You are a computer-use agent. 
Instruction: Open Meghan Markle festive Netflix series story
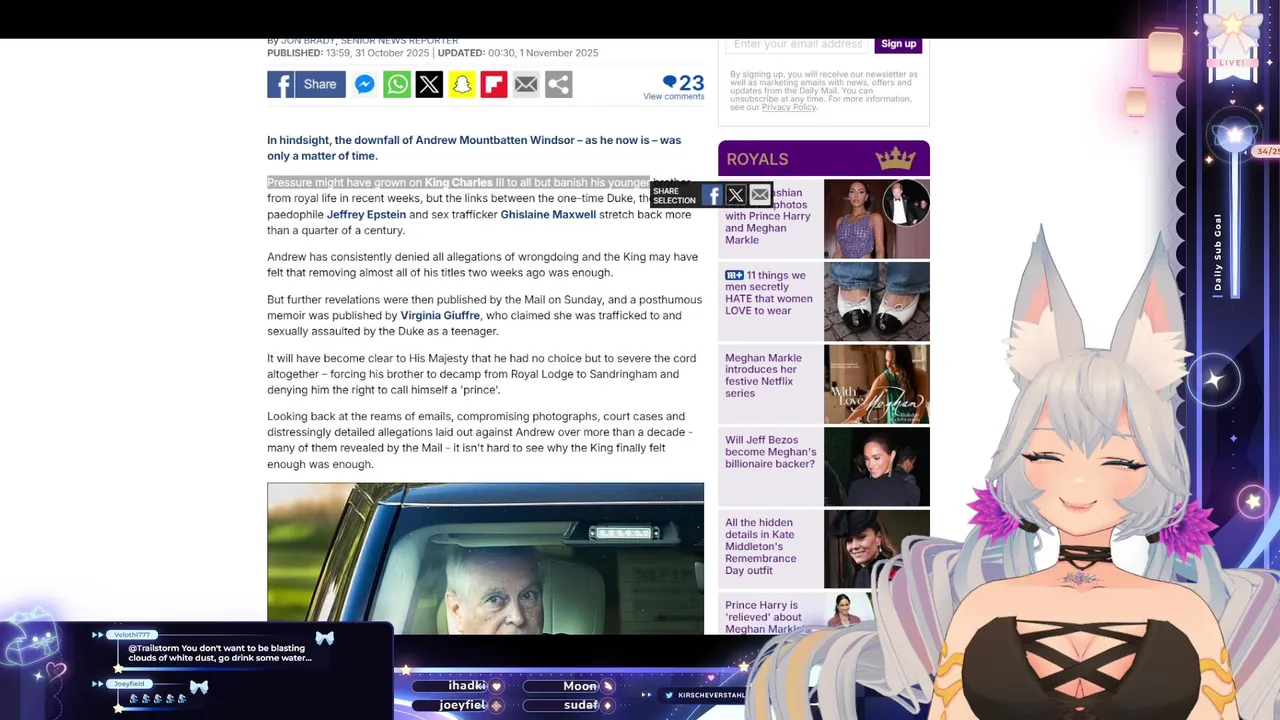[763, 376]
